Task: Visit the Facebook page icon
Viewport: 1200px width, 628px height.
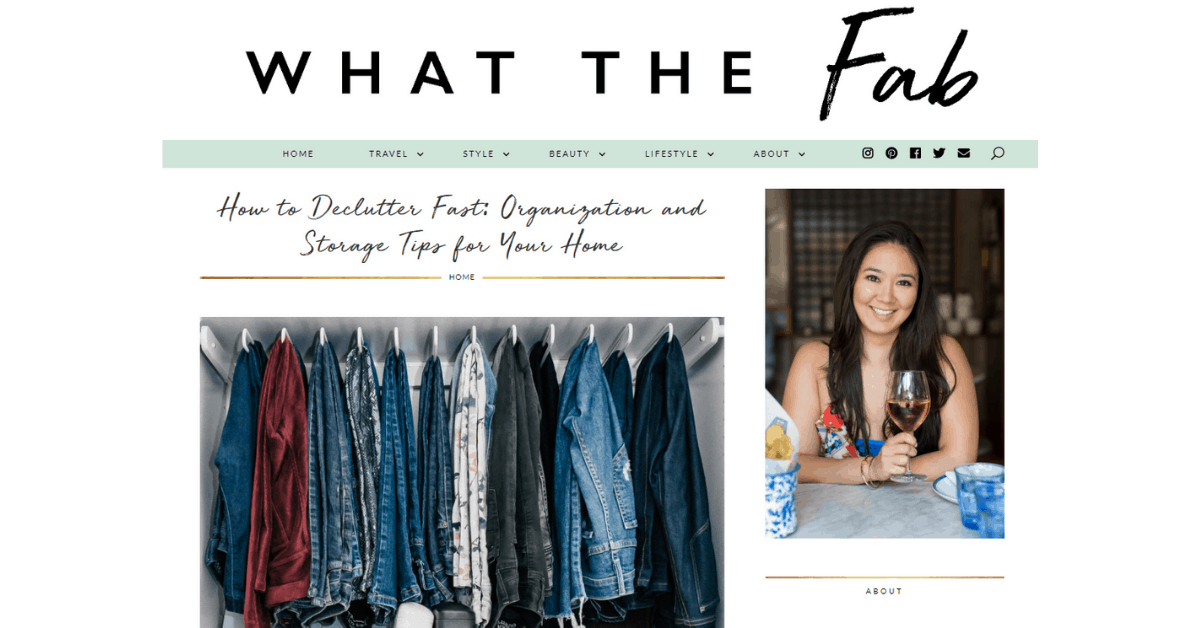Action: pyautogui.click(x=915, y=153)
